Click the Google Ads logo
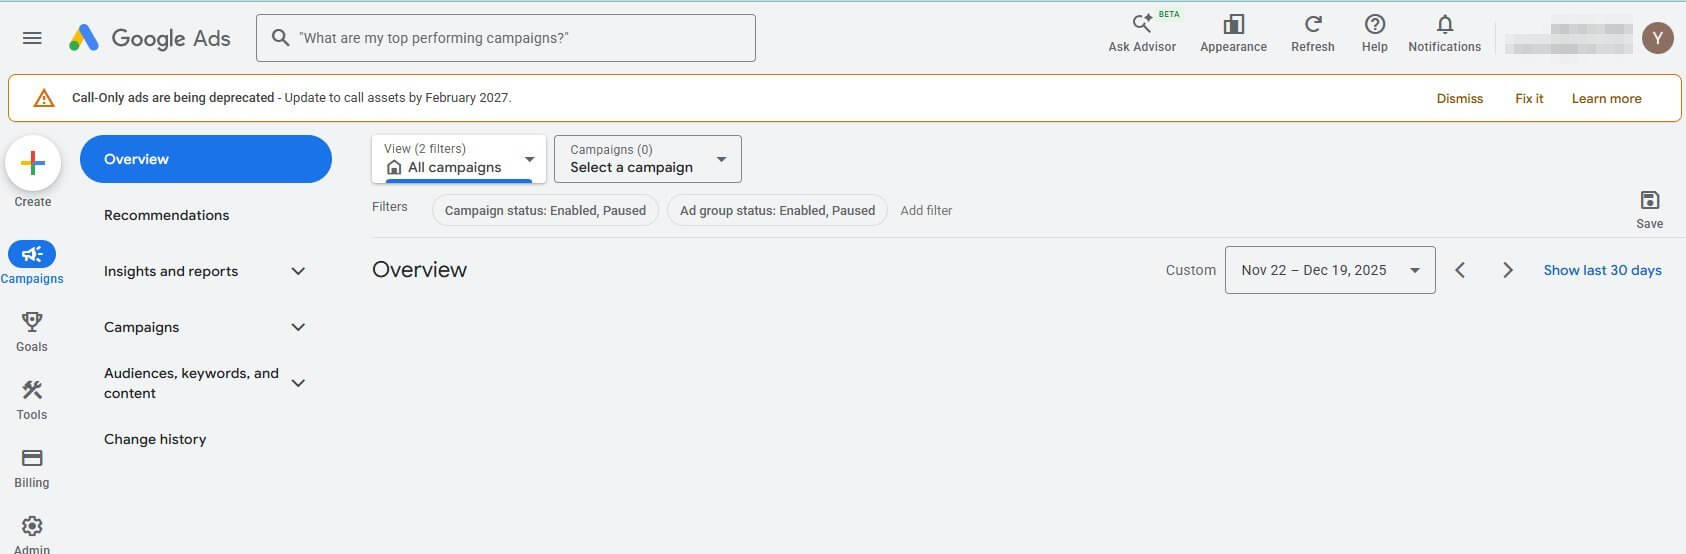Image resolution: width=1686 pixels, height=554 pixels. click(150, 38)
